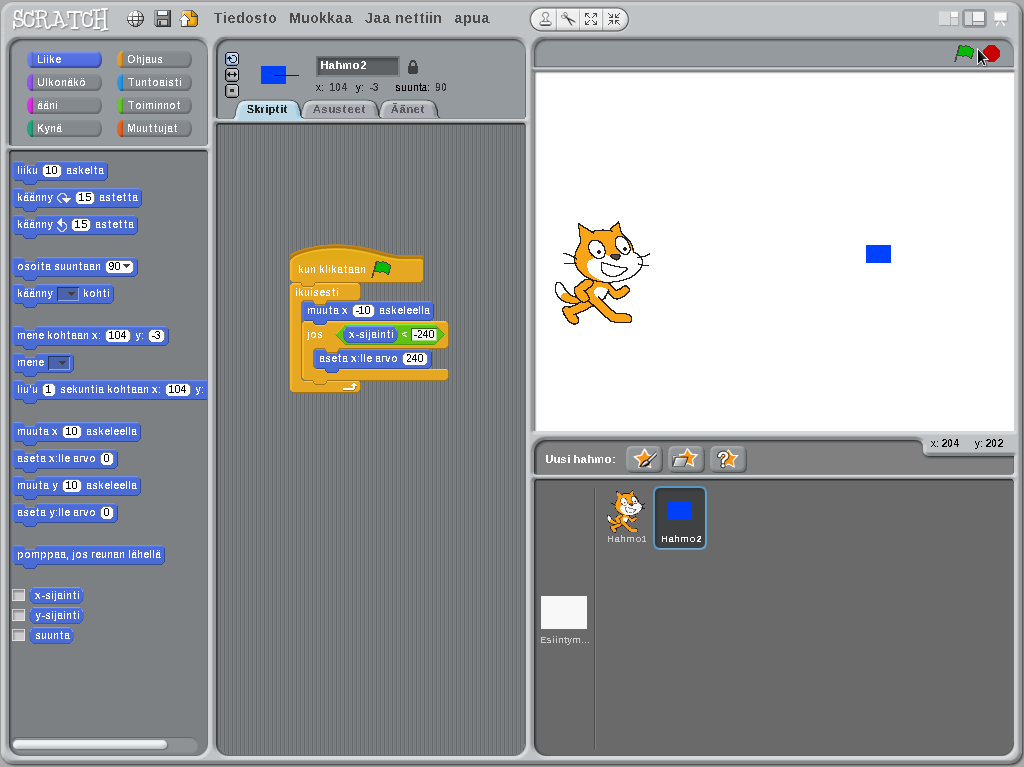Save project with the floppy disk icon

coord(163,18)
